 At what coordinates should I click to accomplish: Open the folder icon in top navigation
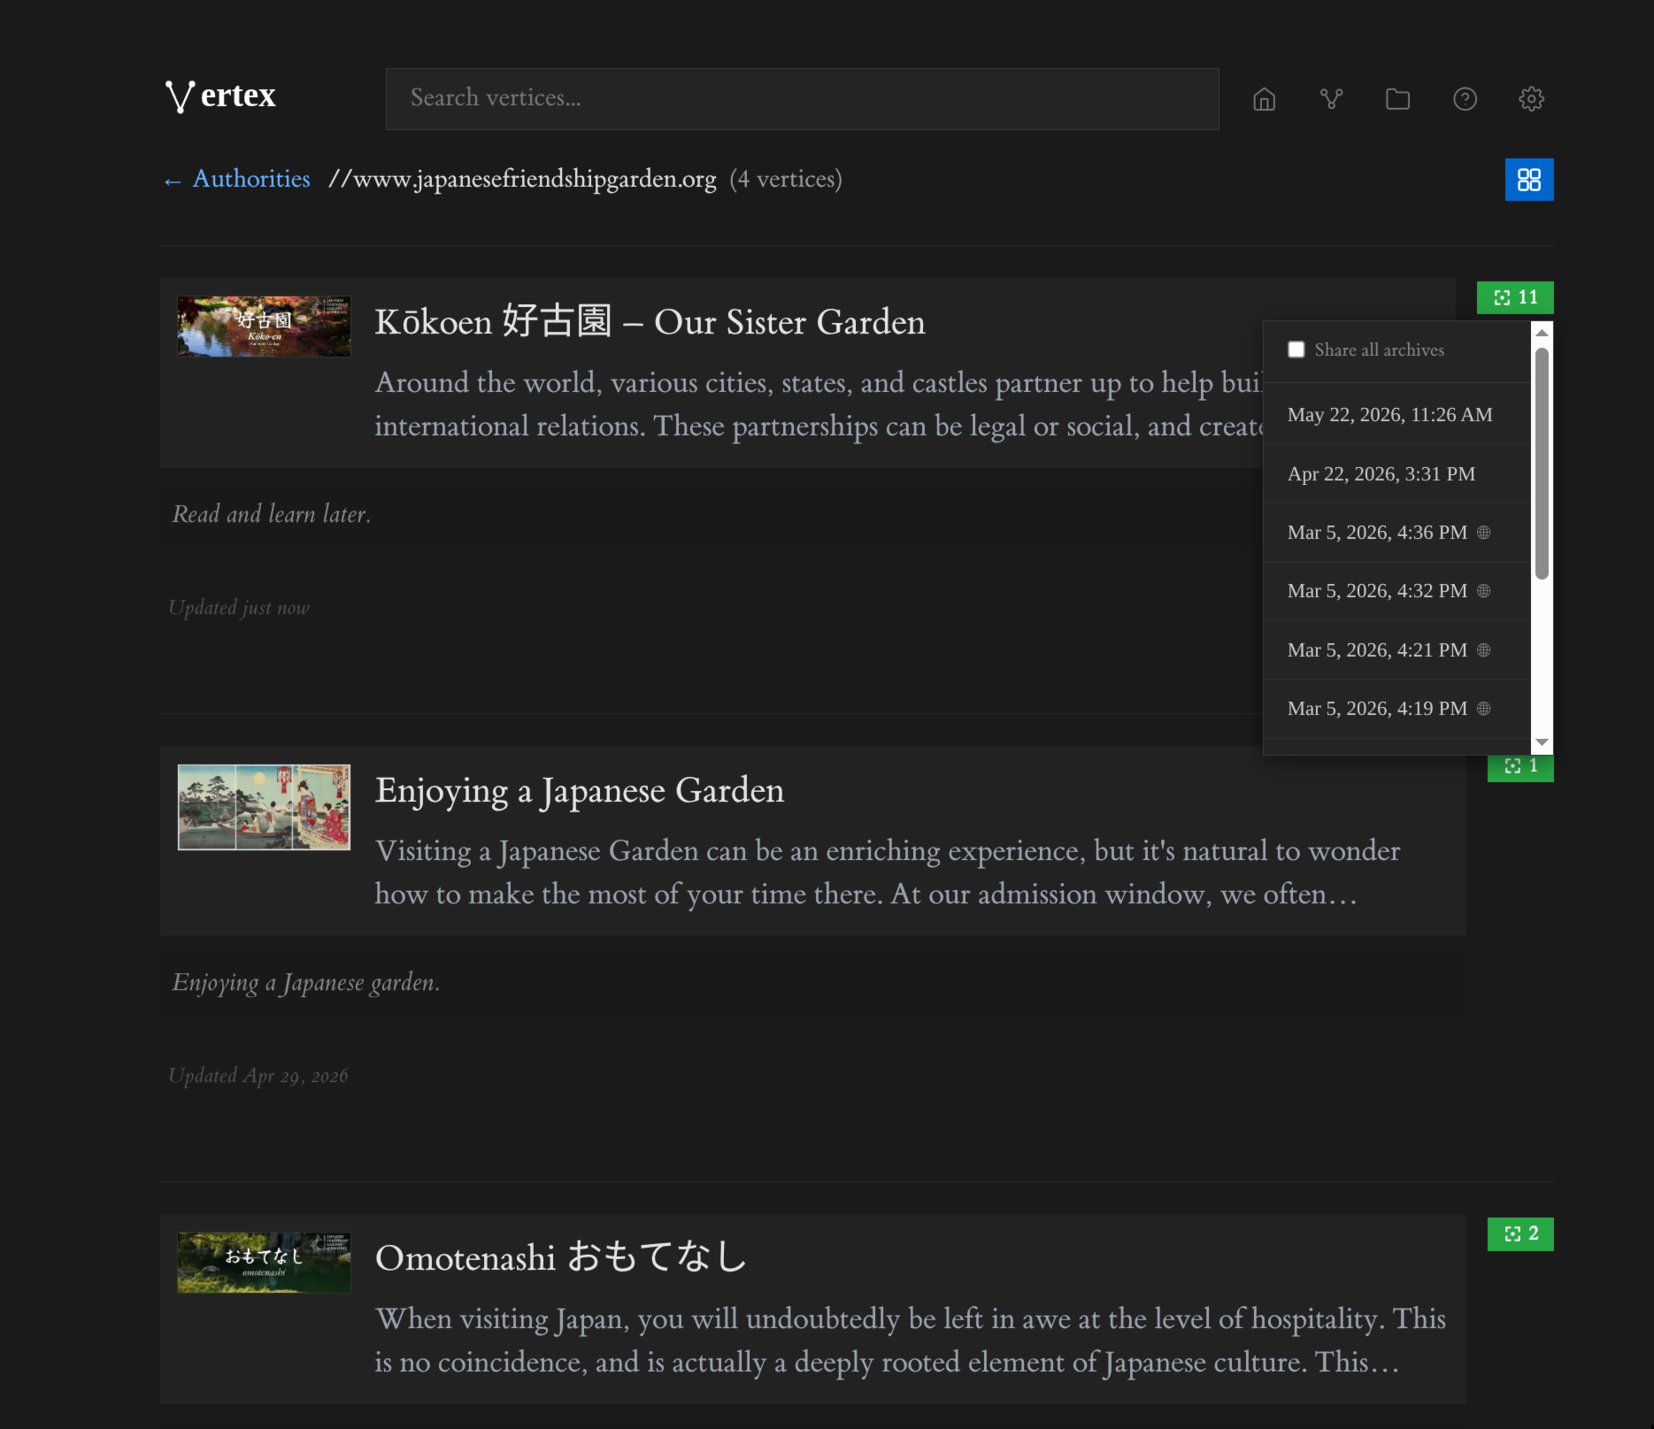1398,99
